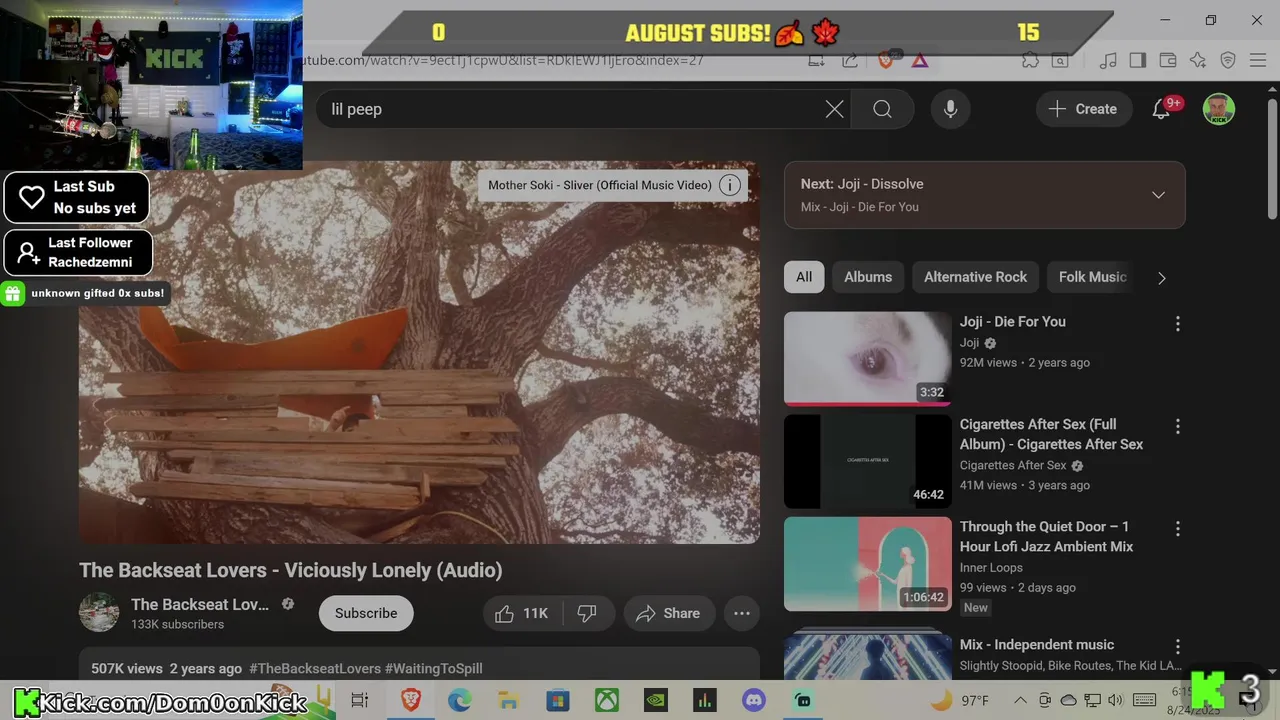The image size is (1280, 720).
Task: Open Joji - Die For You video title
Action: [x=1012, y=321]
